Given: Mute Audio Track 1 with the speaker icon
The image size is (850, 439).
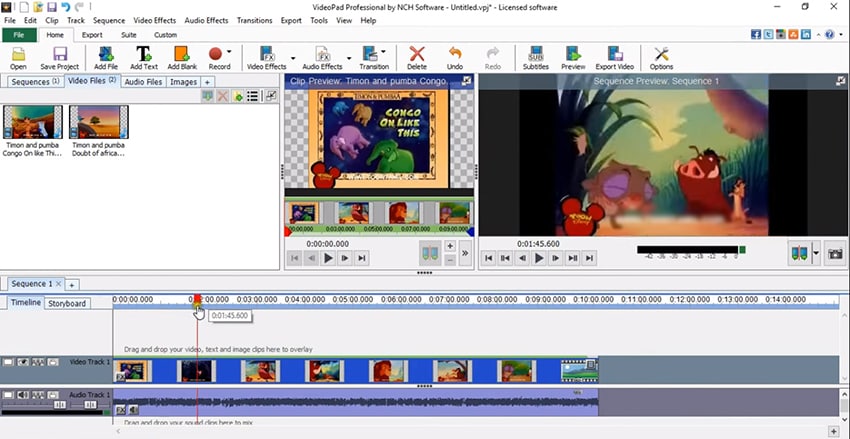Looking at the screenshot, I should point(23,395).
